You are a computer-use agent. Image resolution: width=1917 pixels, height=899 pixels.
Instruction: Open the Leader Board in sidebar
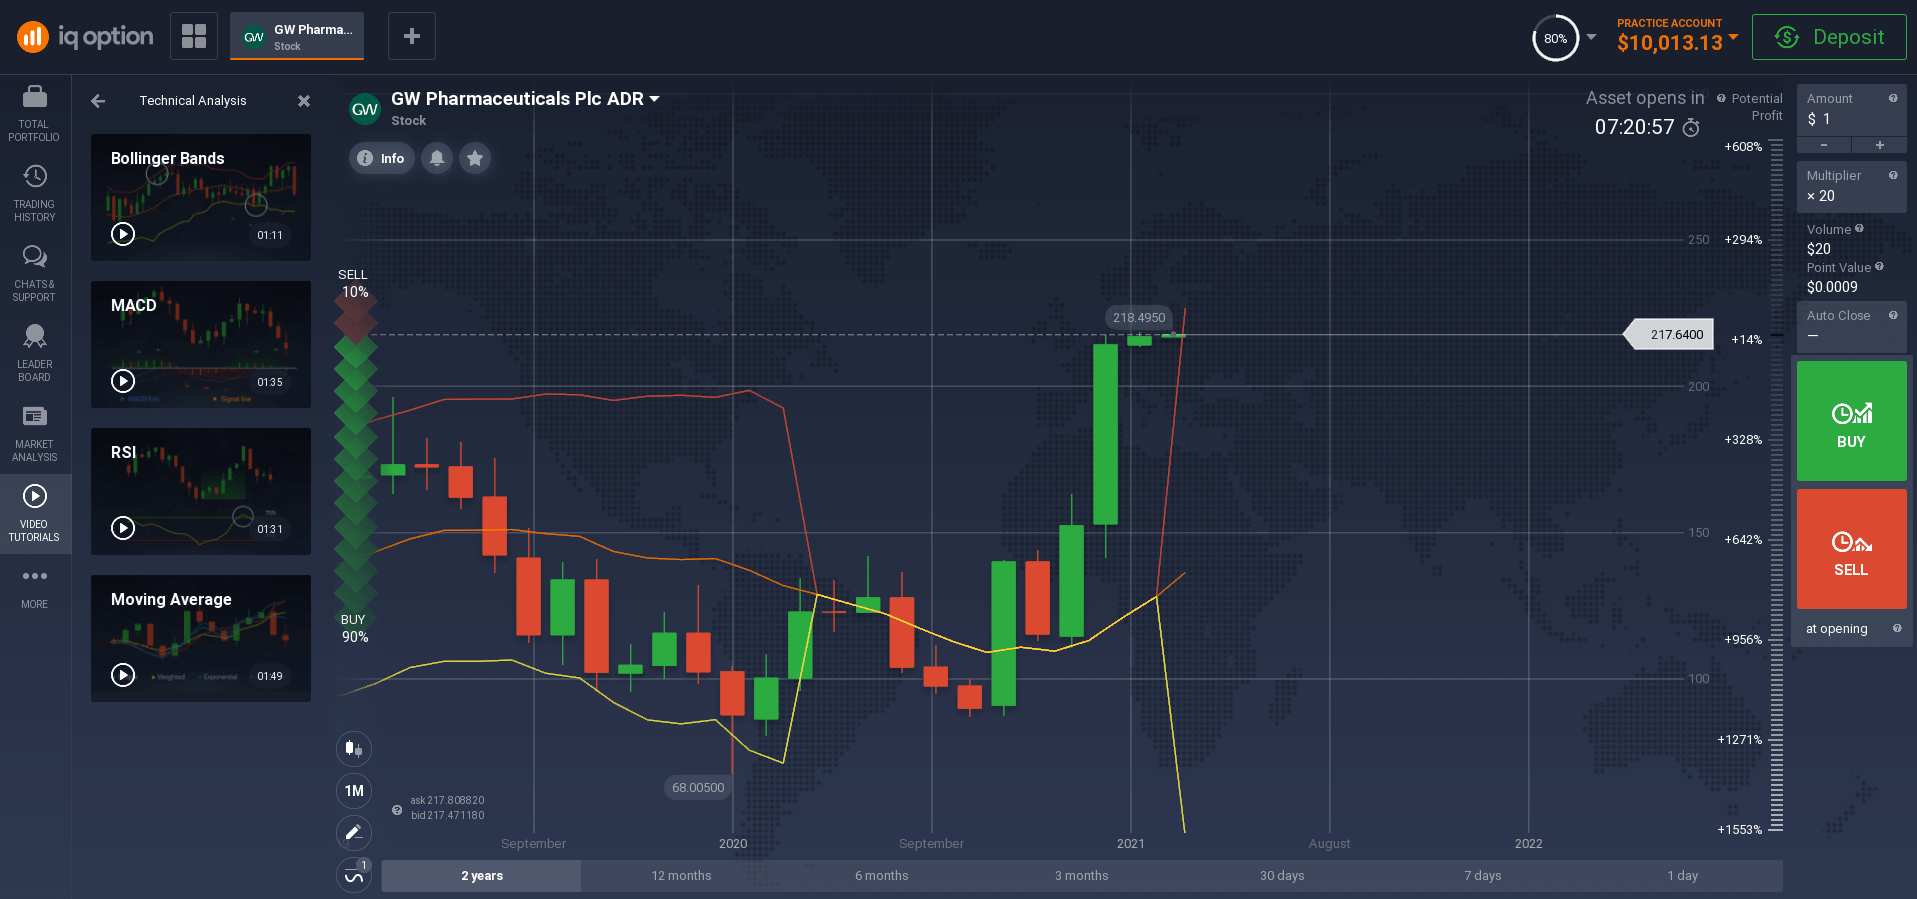(x=34, y=354)
